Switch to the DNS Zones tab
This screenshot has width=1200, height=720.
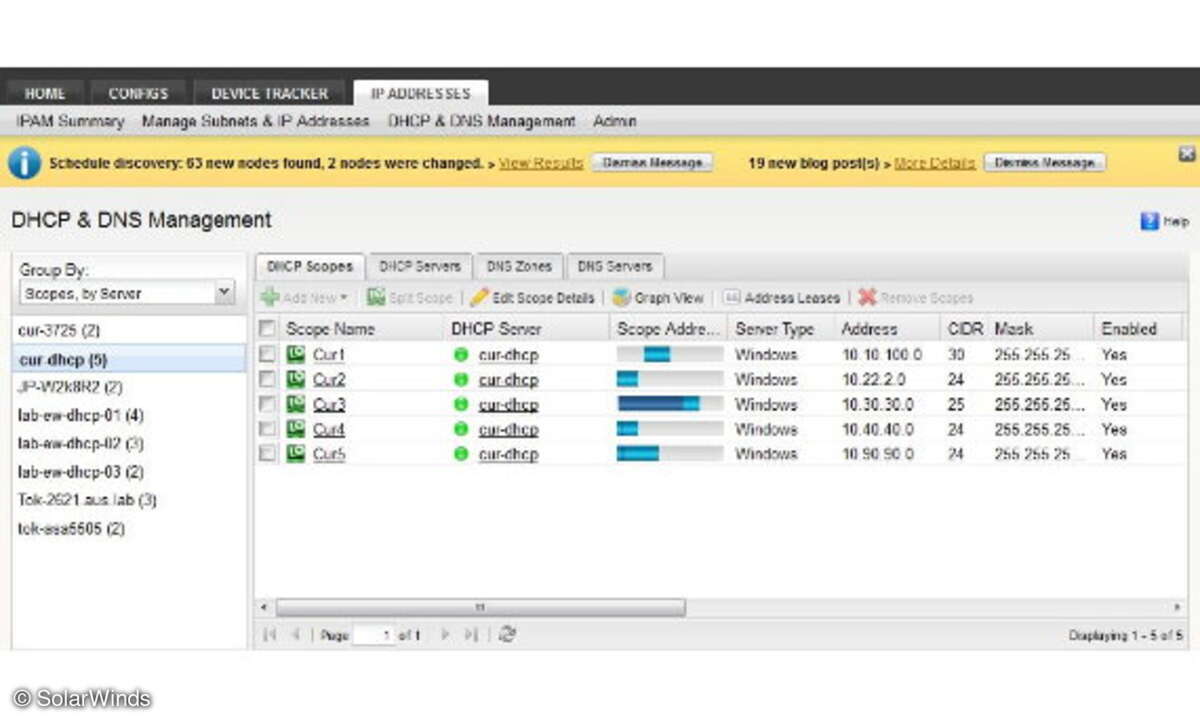click(519, 267)
